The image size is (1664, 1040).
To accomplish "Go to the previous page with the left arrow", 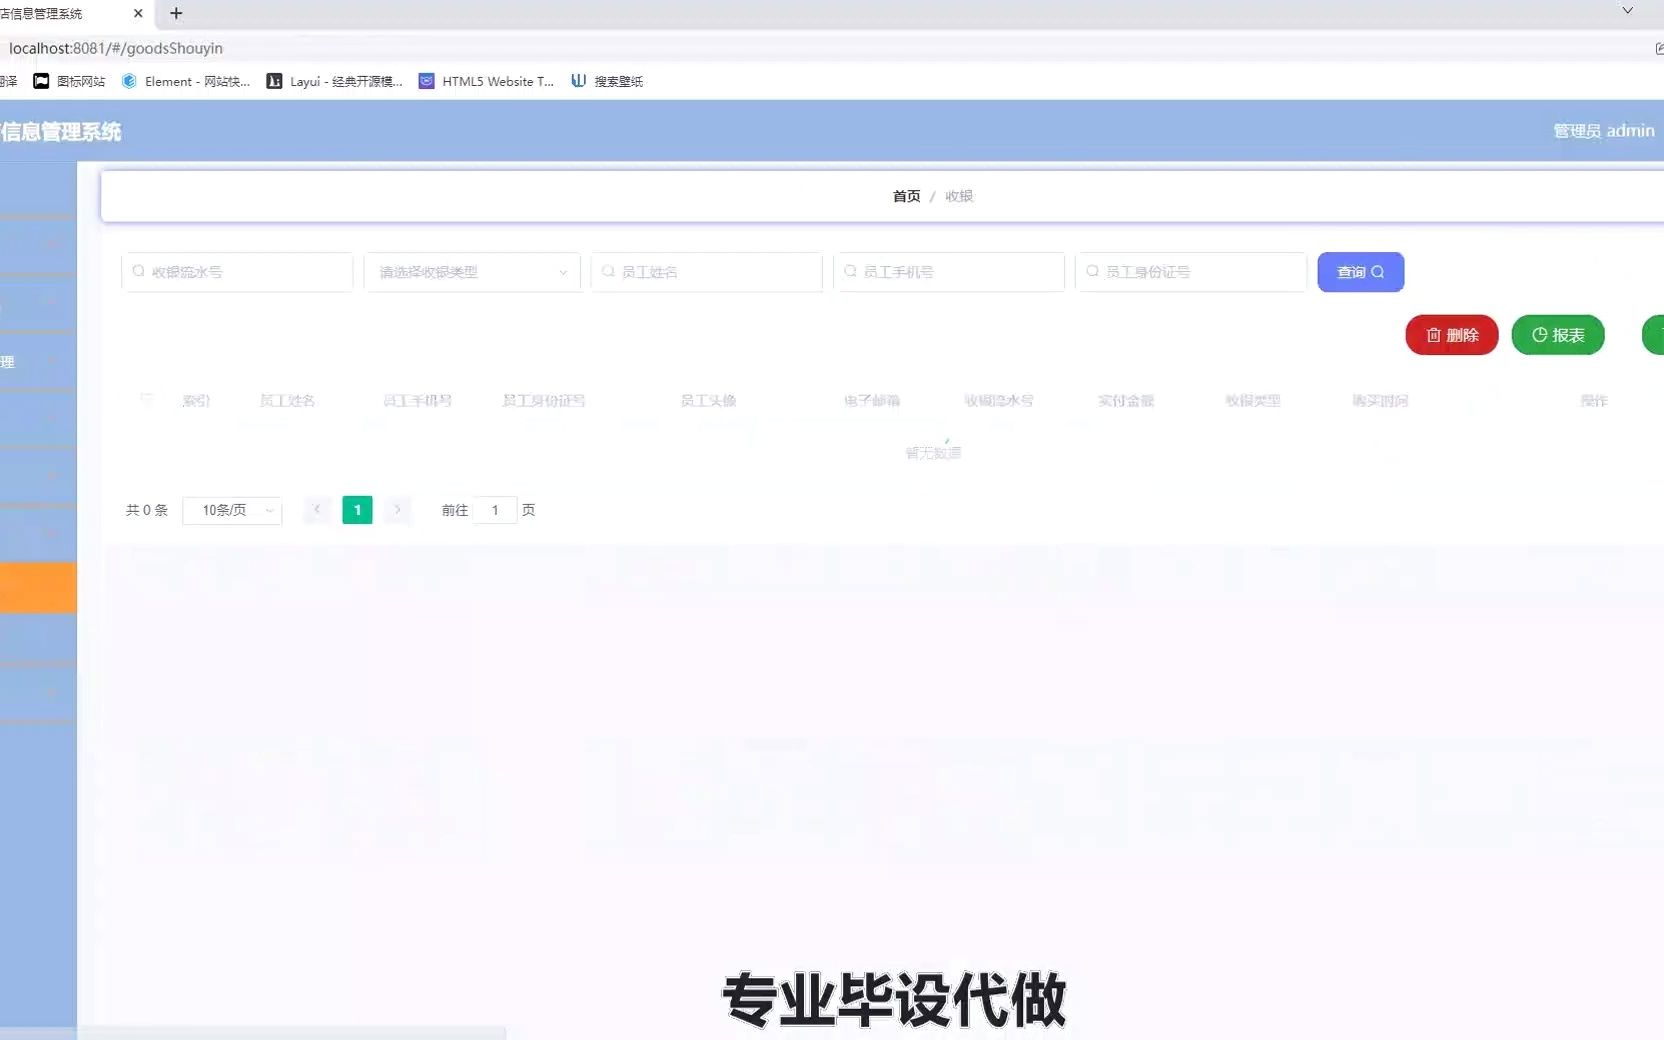I will coord(317,510).
